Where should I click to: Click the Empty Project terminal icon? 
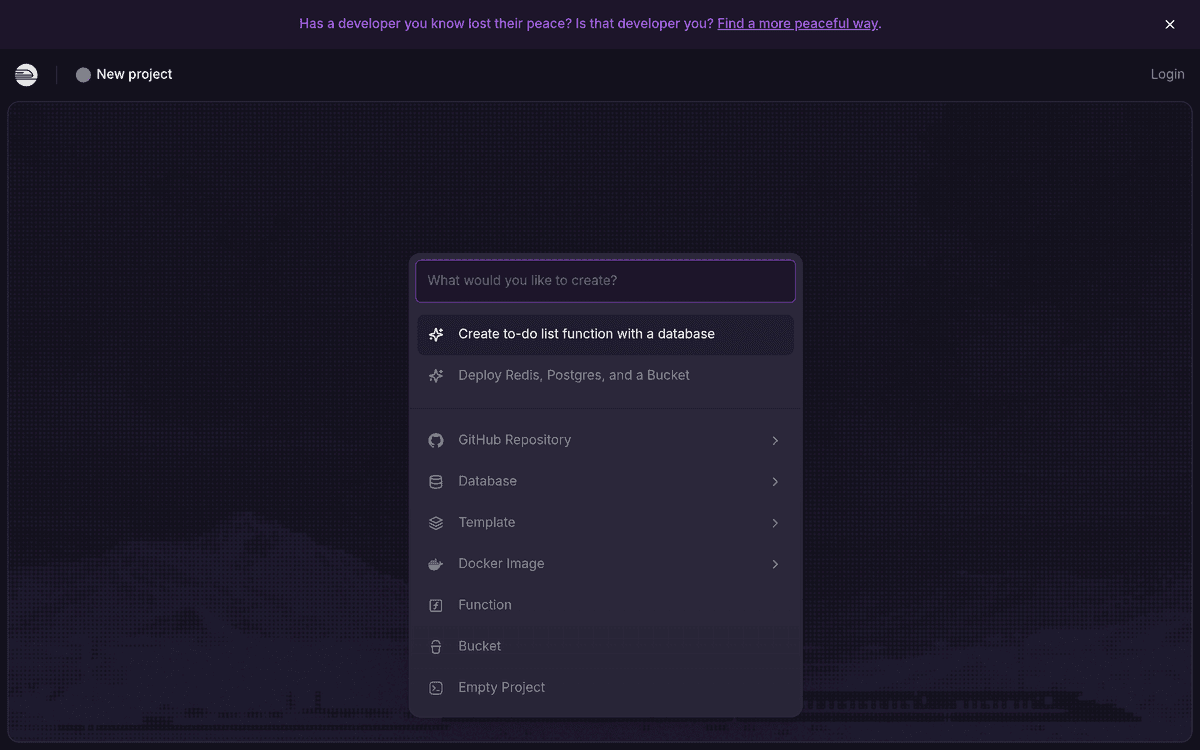[x=436, y=688]
